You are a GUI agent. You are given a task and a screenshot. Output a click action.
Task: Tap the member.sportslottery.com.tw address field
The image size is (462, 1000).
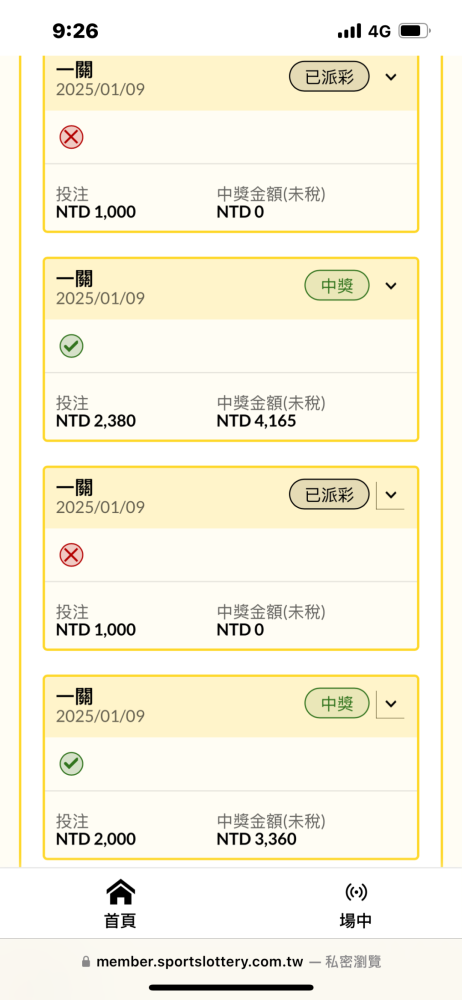click(231, 962)
